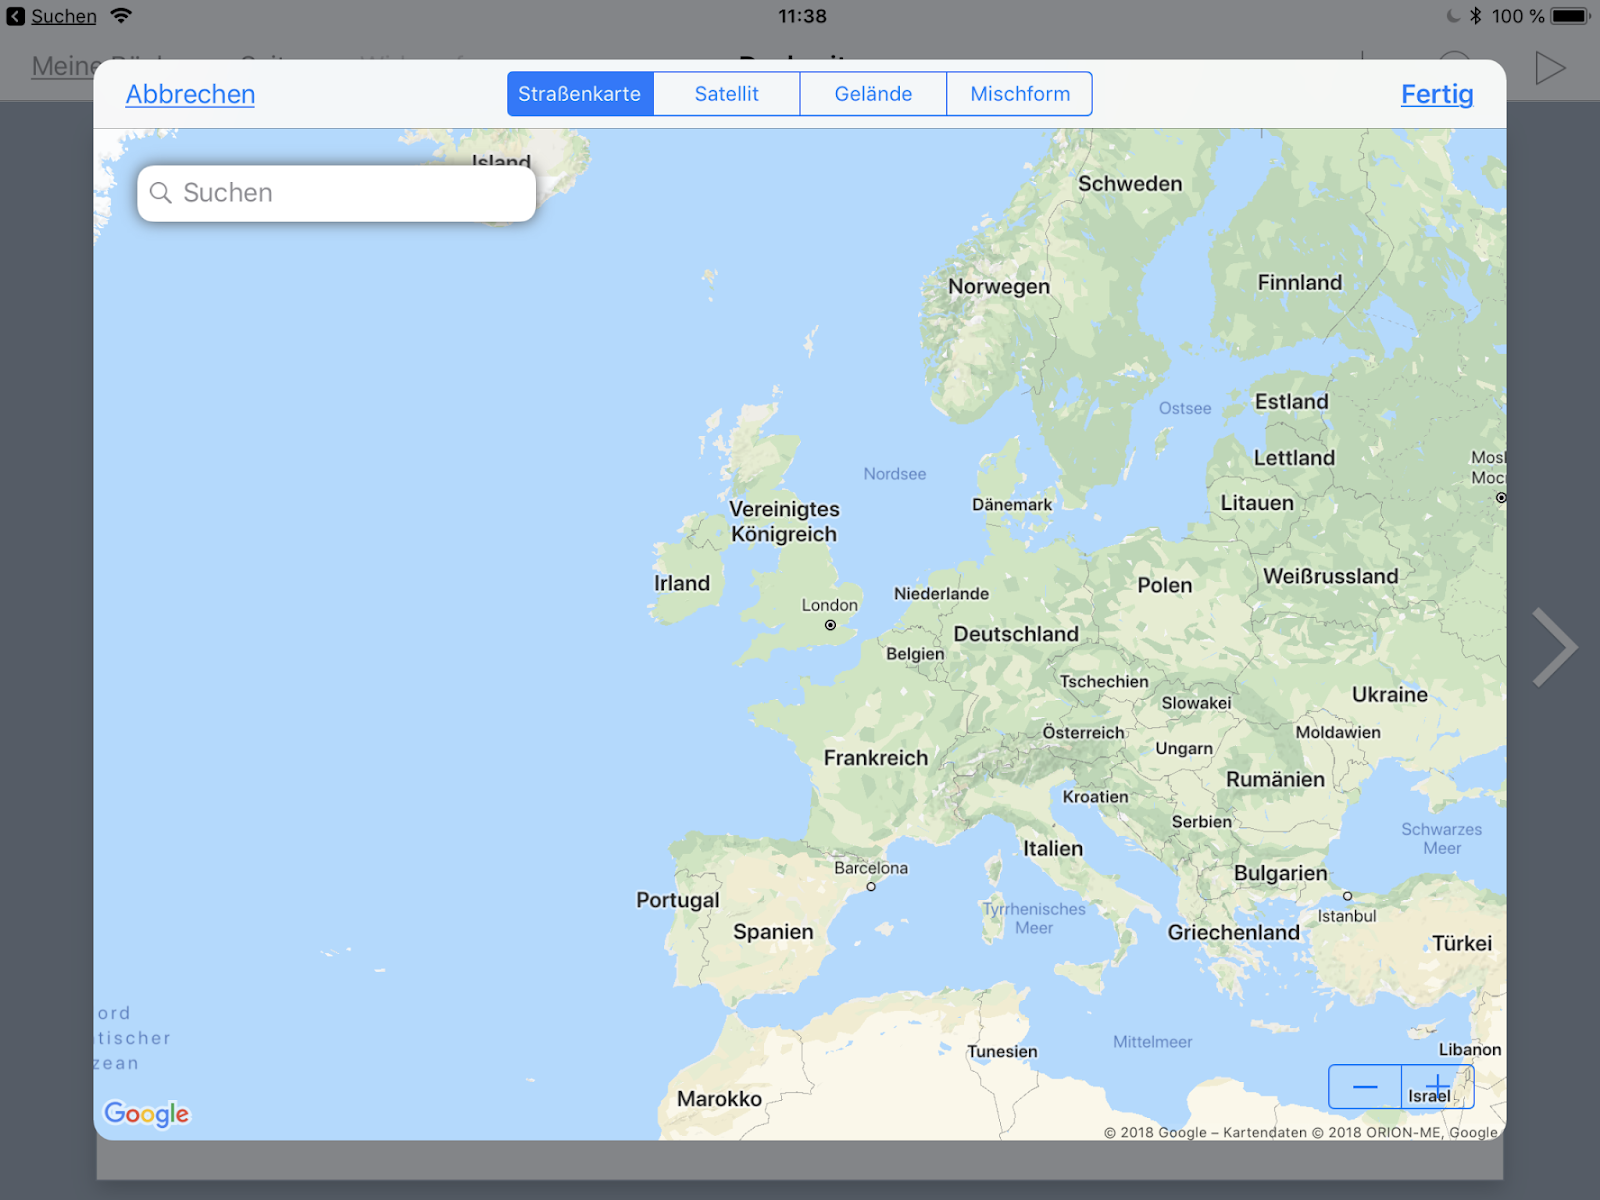
Task: Click the Finnland country label
Action: [x=1300, y=283]
